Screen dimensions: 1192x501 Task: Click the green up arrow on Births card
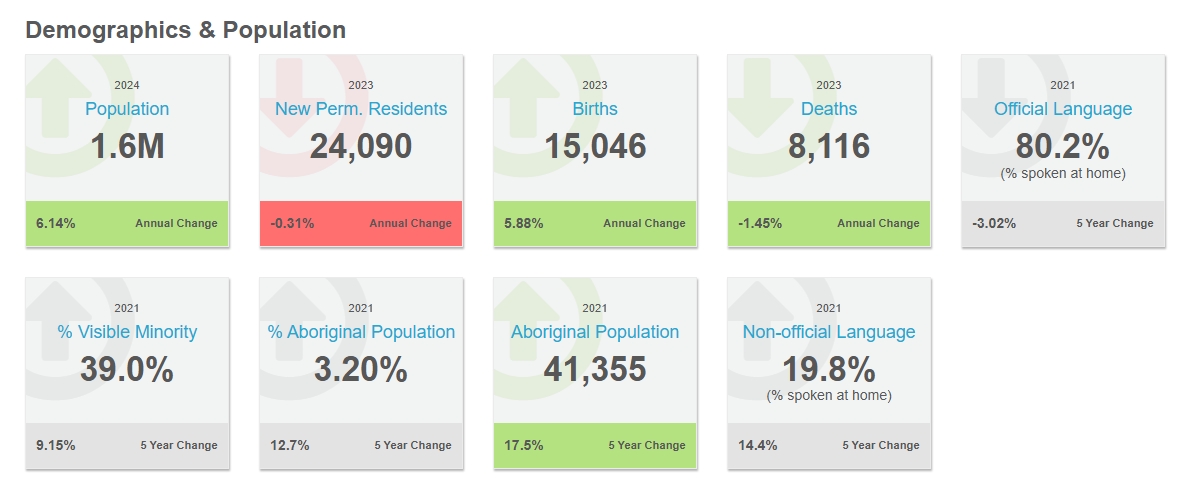pyautogui.click(x=524, y=88)
